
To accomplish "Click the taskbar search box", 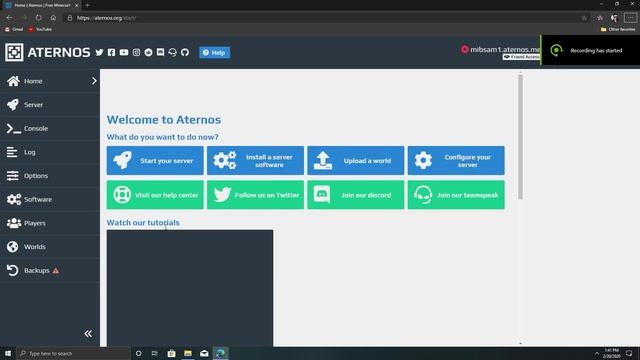I will pos(73,353).
